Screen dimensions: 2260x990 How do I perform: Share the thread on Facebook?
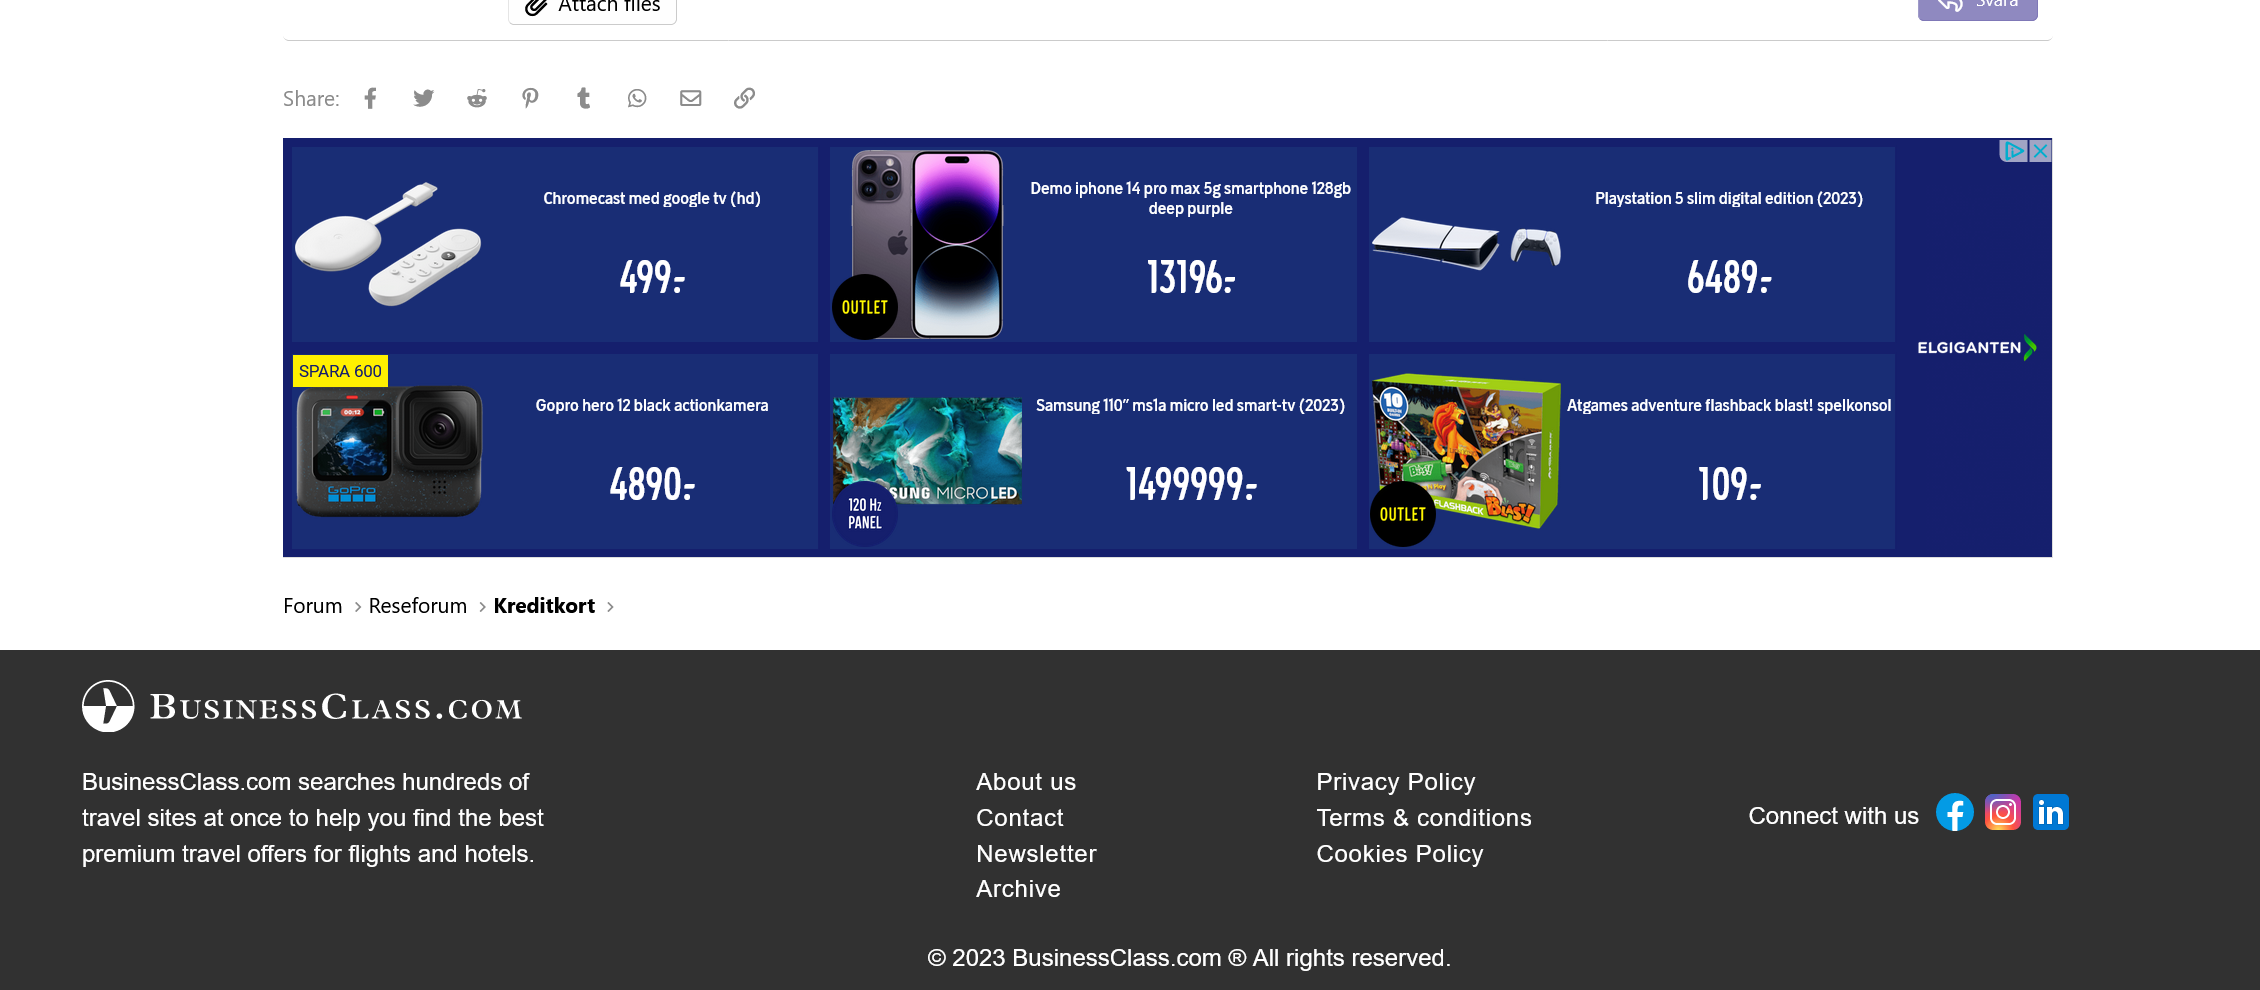pos(370,98)
